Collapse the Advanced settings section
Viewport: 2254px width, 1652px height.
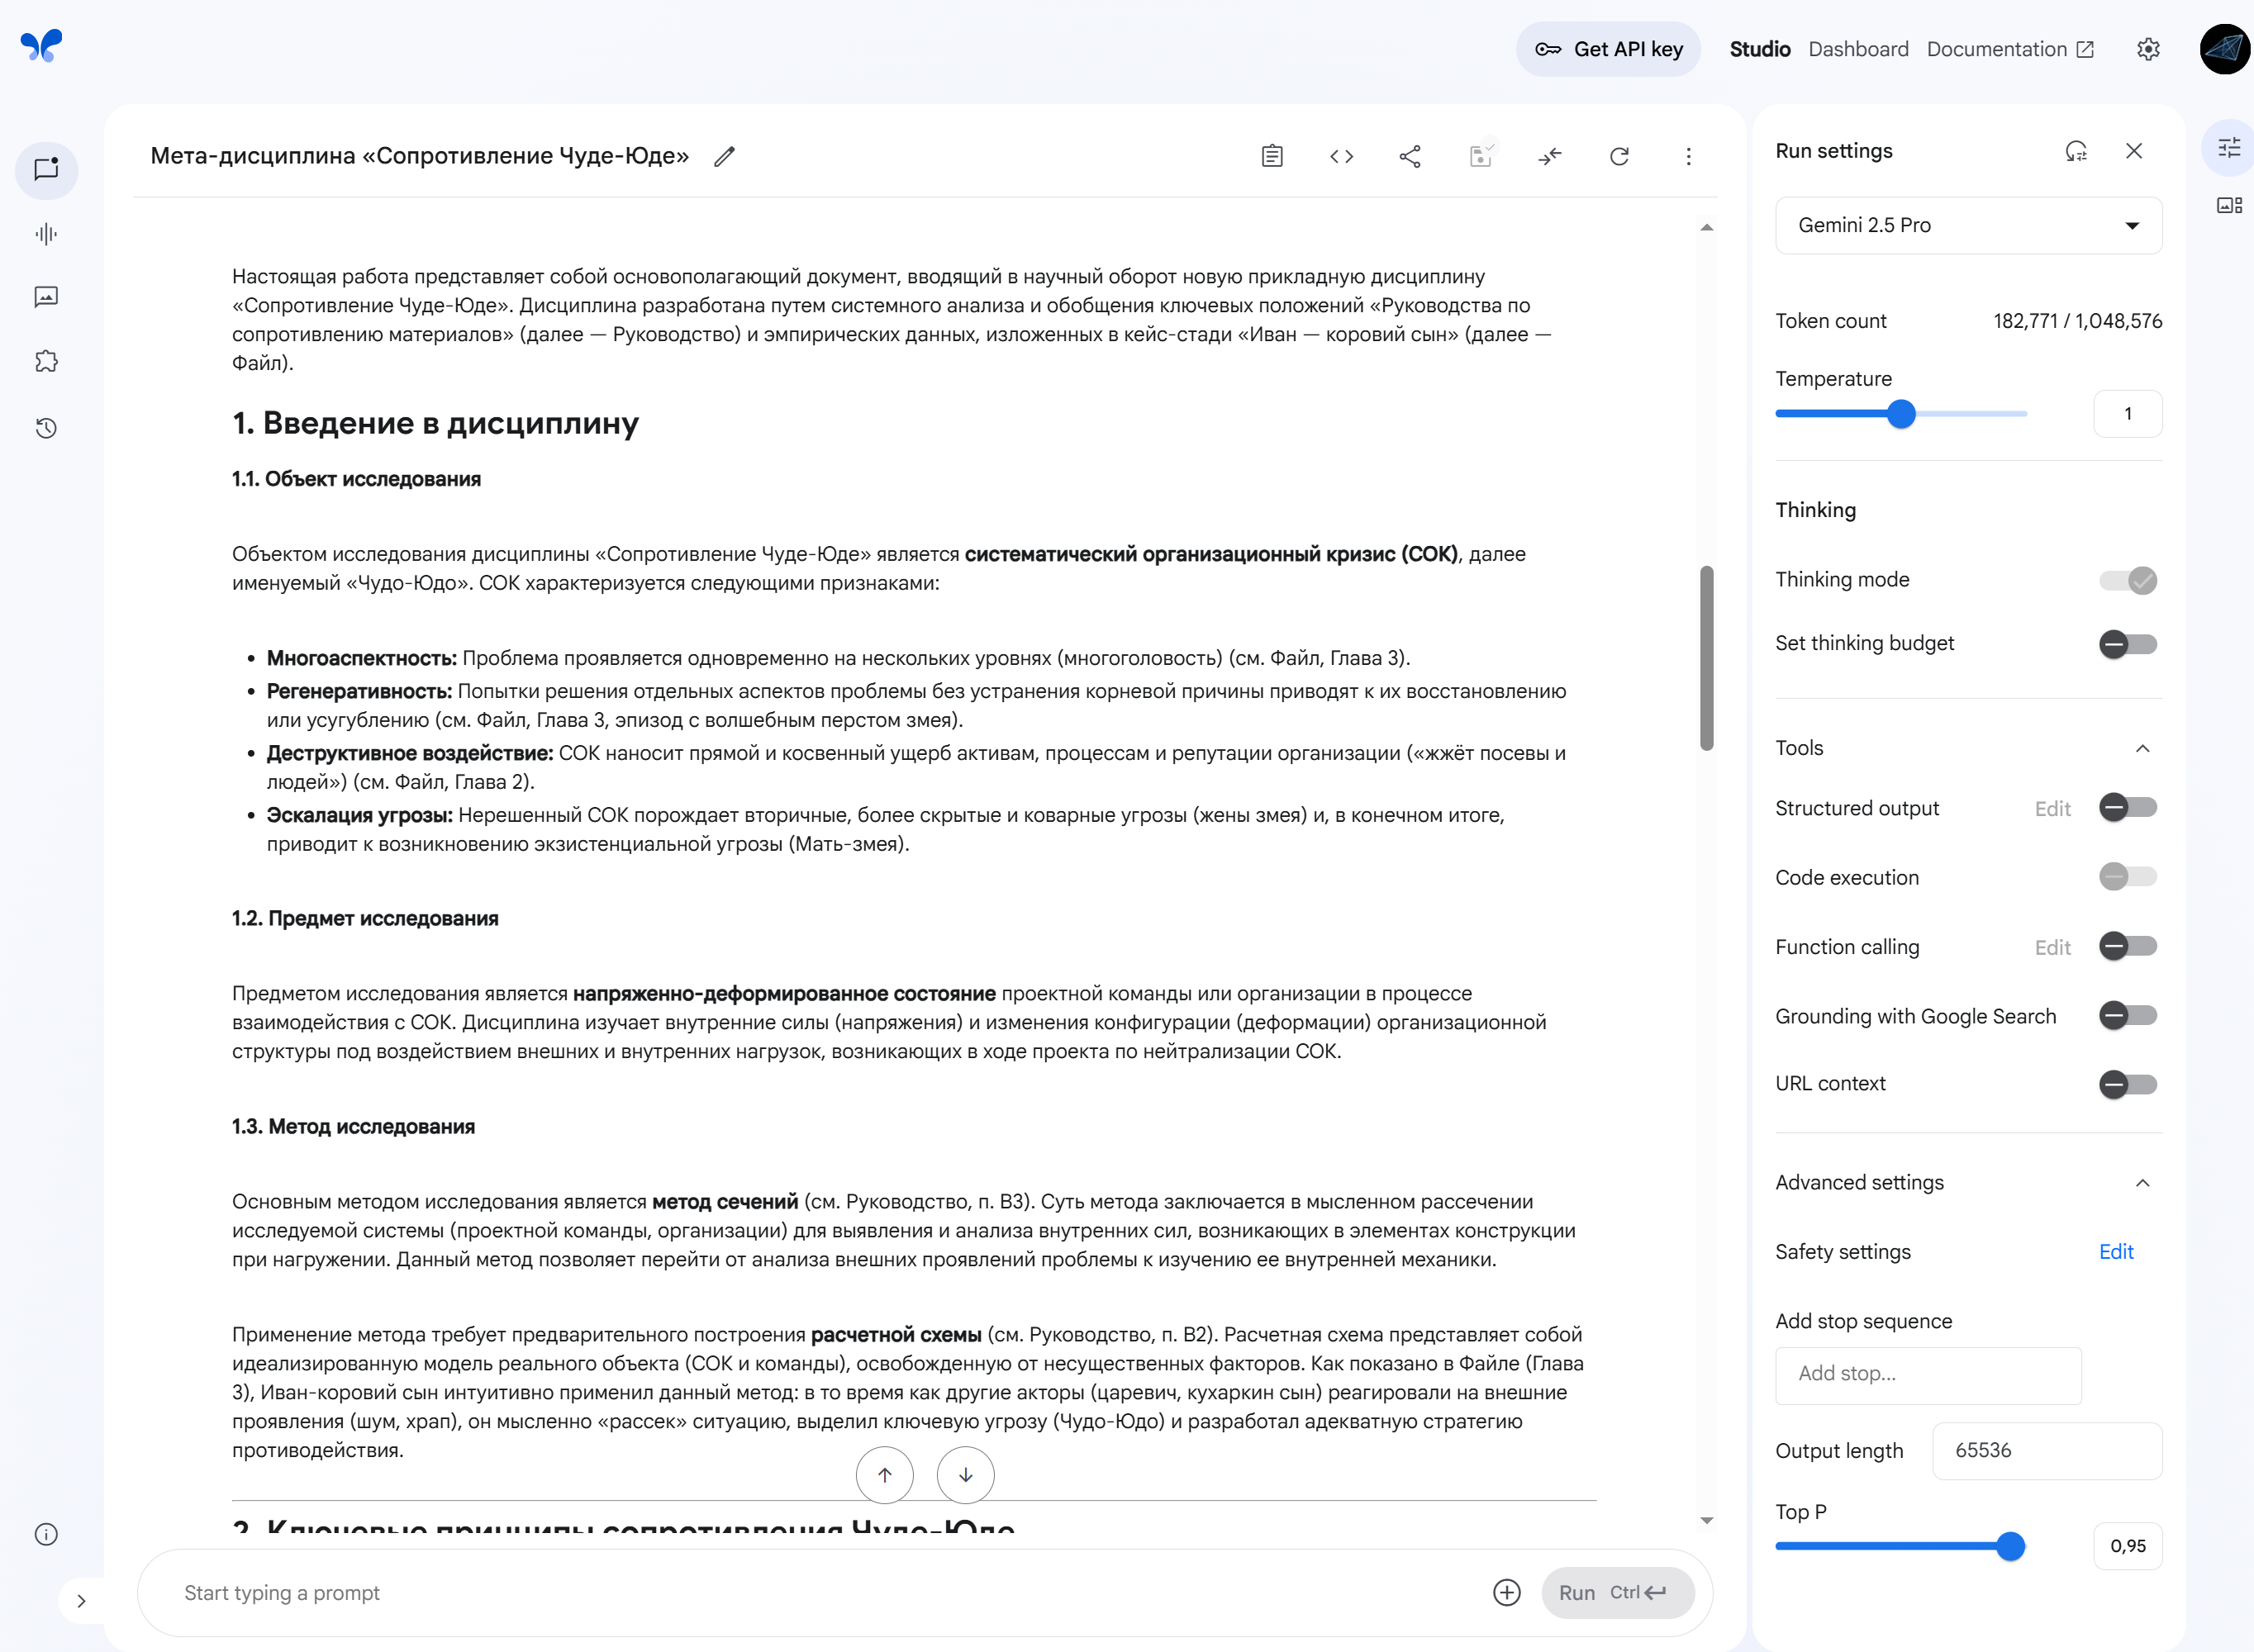click(2142, 1183)
